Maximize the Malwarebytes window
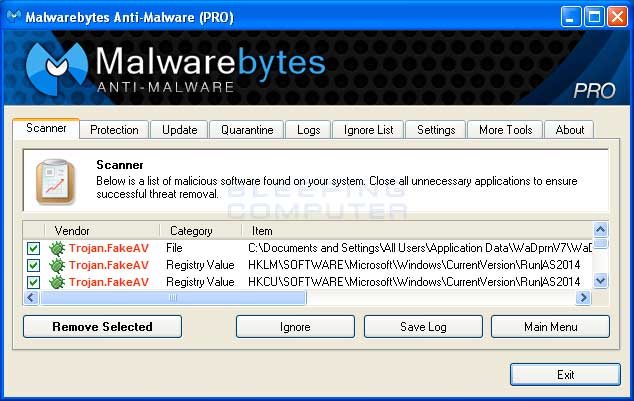634x401 pixels. click(x=594, y=17)
